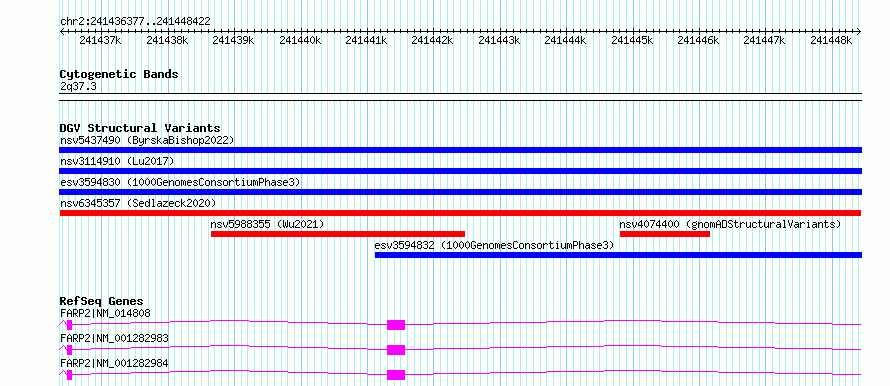The height and width of the screenshot is (386, 890).
Task: Click the small left exon of FARP2|NM_001282983
Action: pyautogui.click(x=69, y=350)
